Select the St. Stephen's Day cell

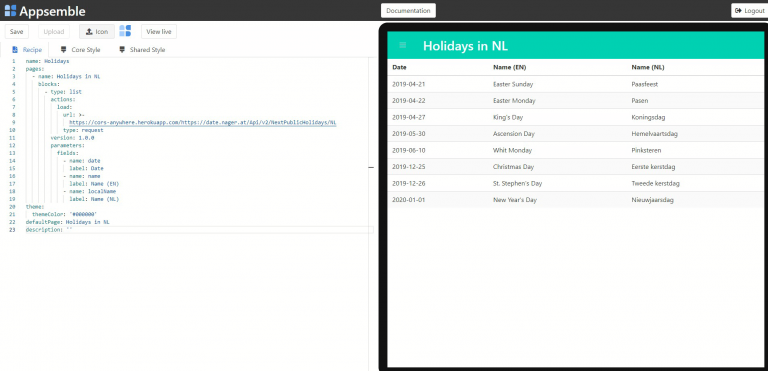[x=517, y=183]
